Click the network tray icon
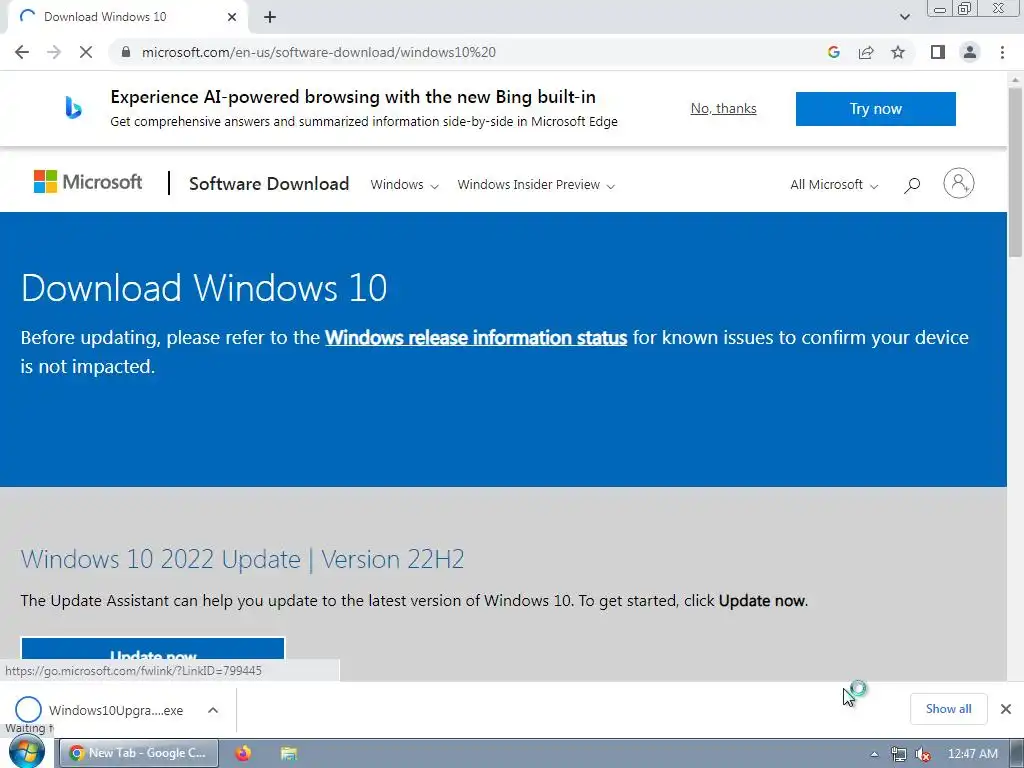 click(x=899, y=754)
